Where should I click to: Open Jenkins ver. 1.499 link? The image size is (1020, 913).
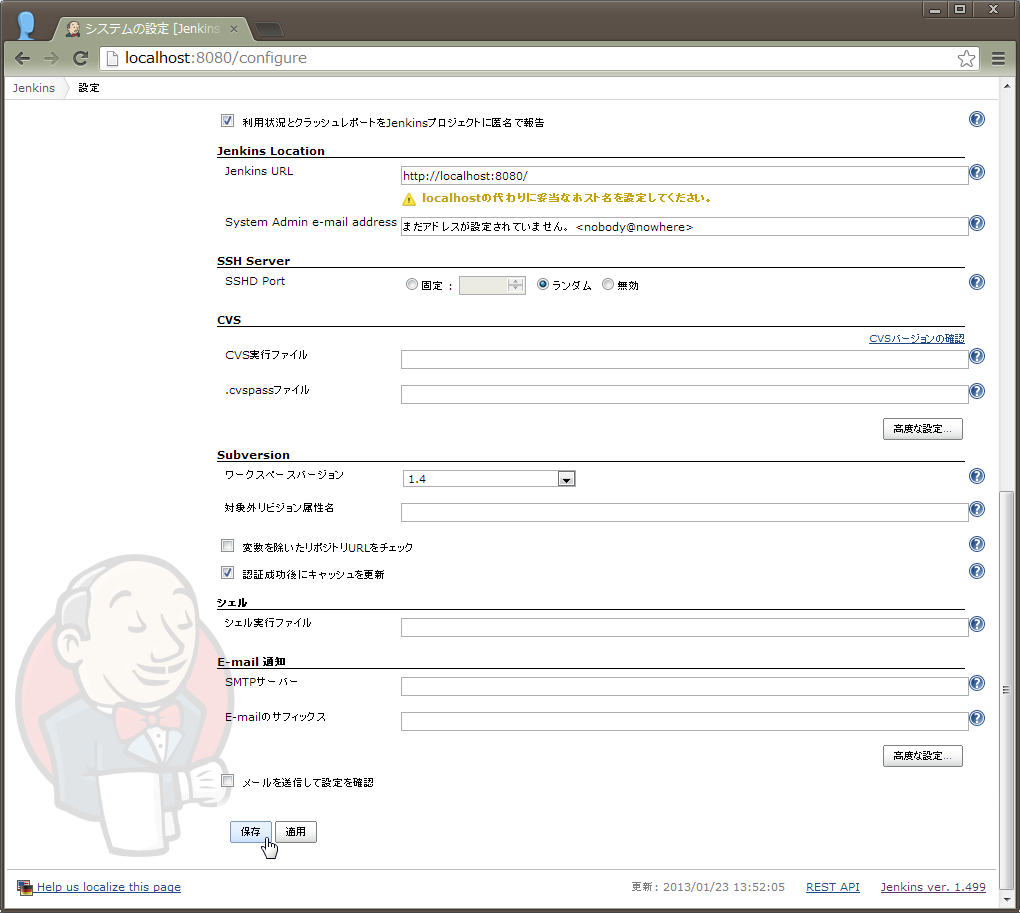point(933,887)
